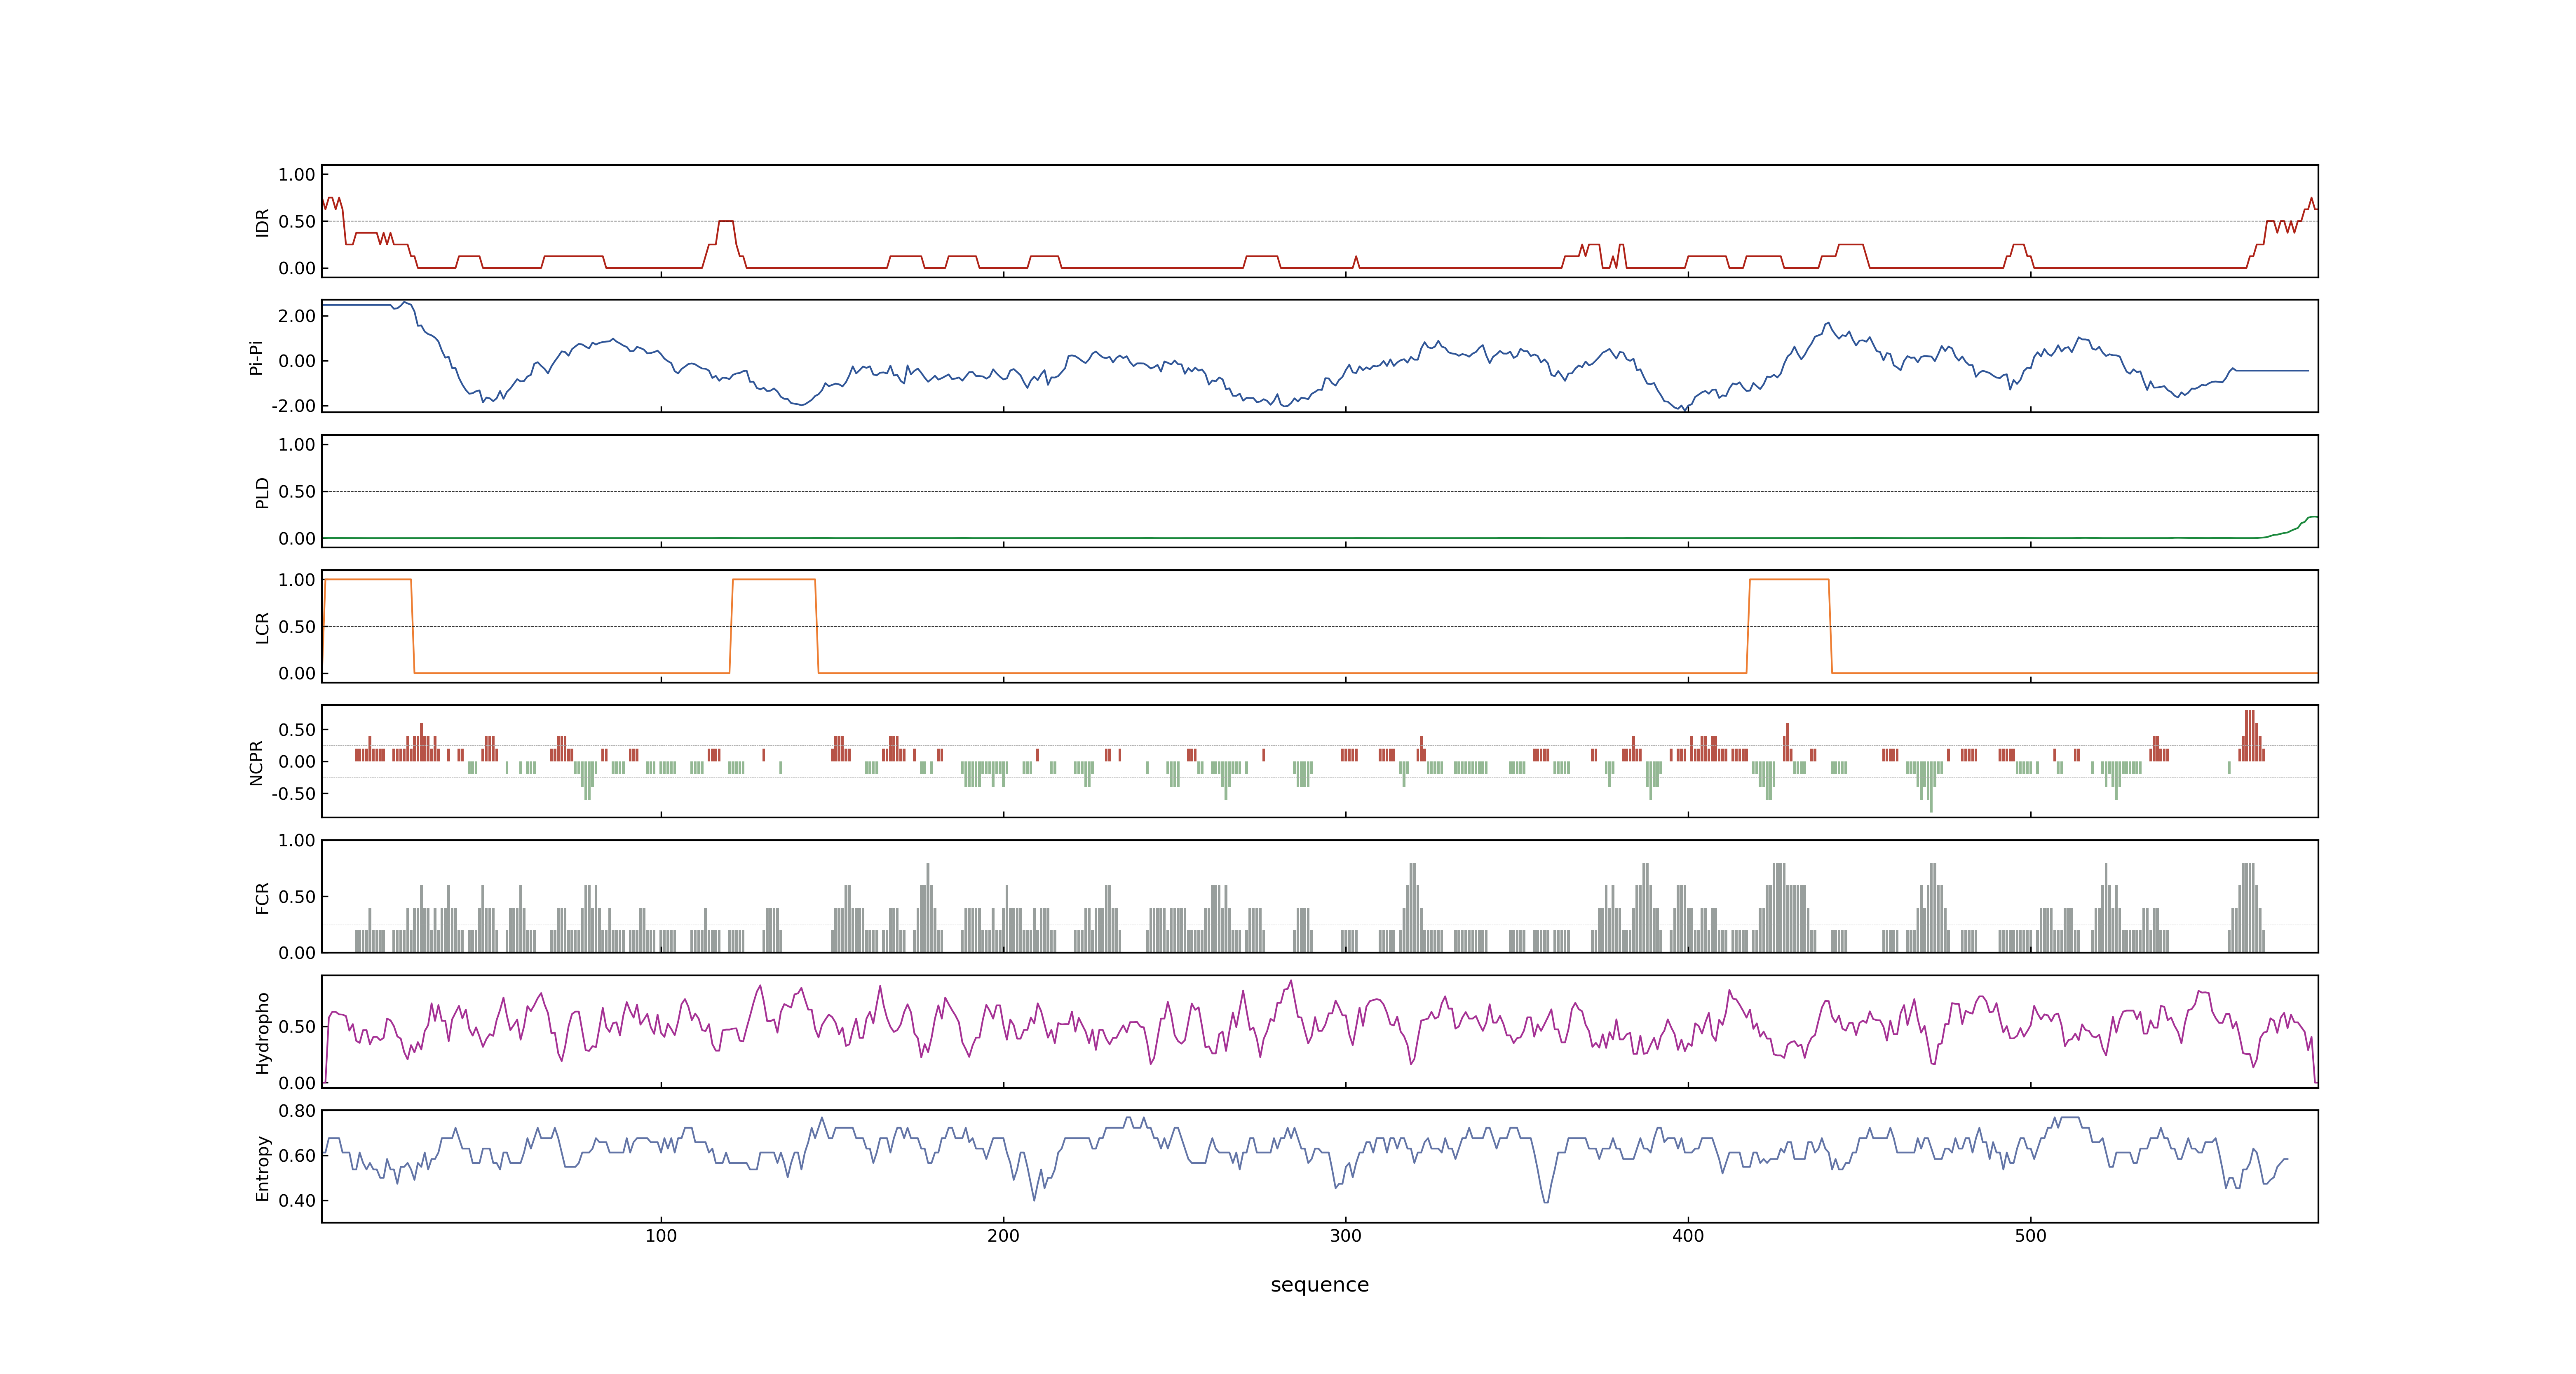The height and width of the screenshot is (1374, 2576).
Task: Click the FCR y-axis label
Action: (x=262, y=897)
